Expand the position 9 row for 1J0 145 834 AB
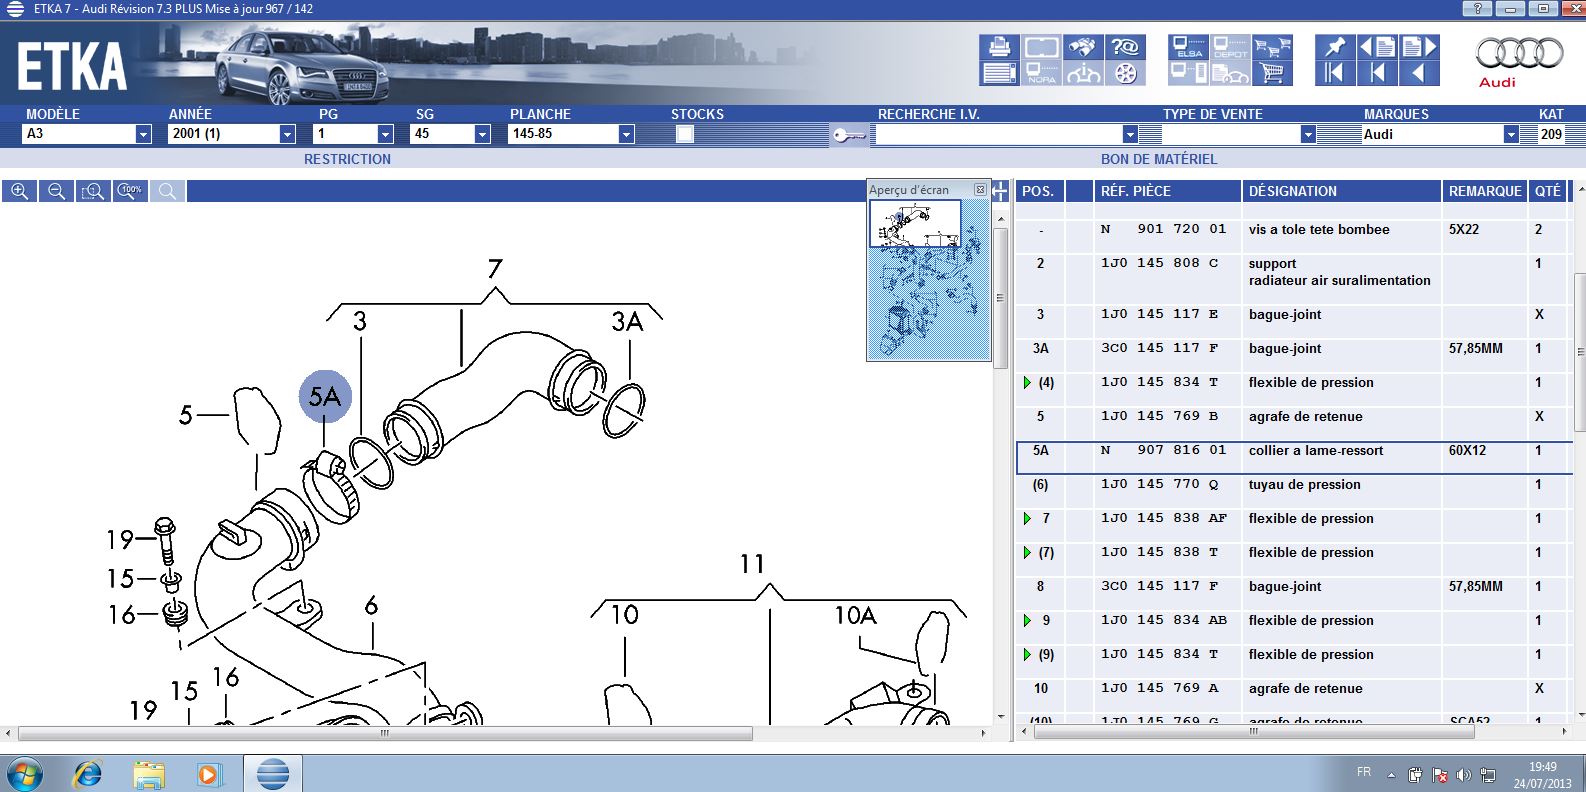This screenshot has width=1586, height=792. click(1027, 621)
